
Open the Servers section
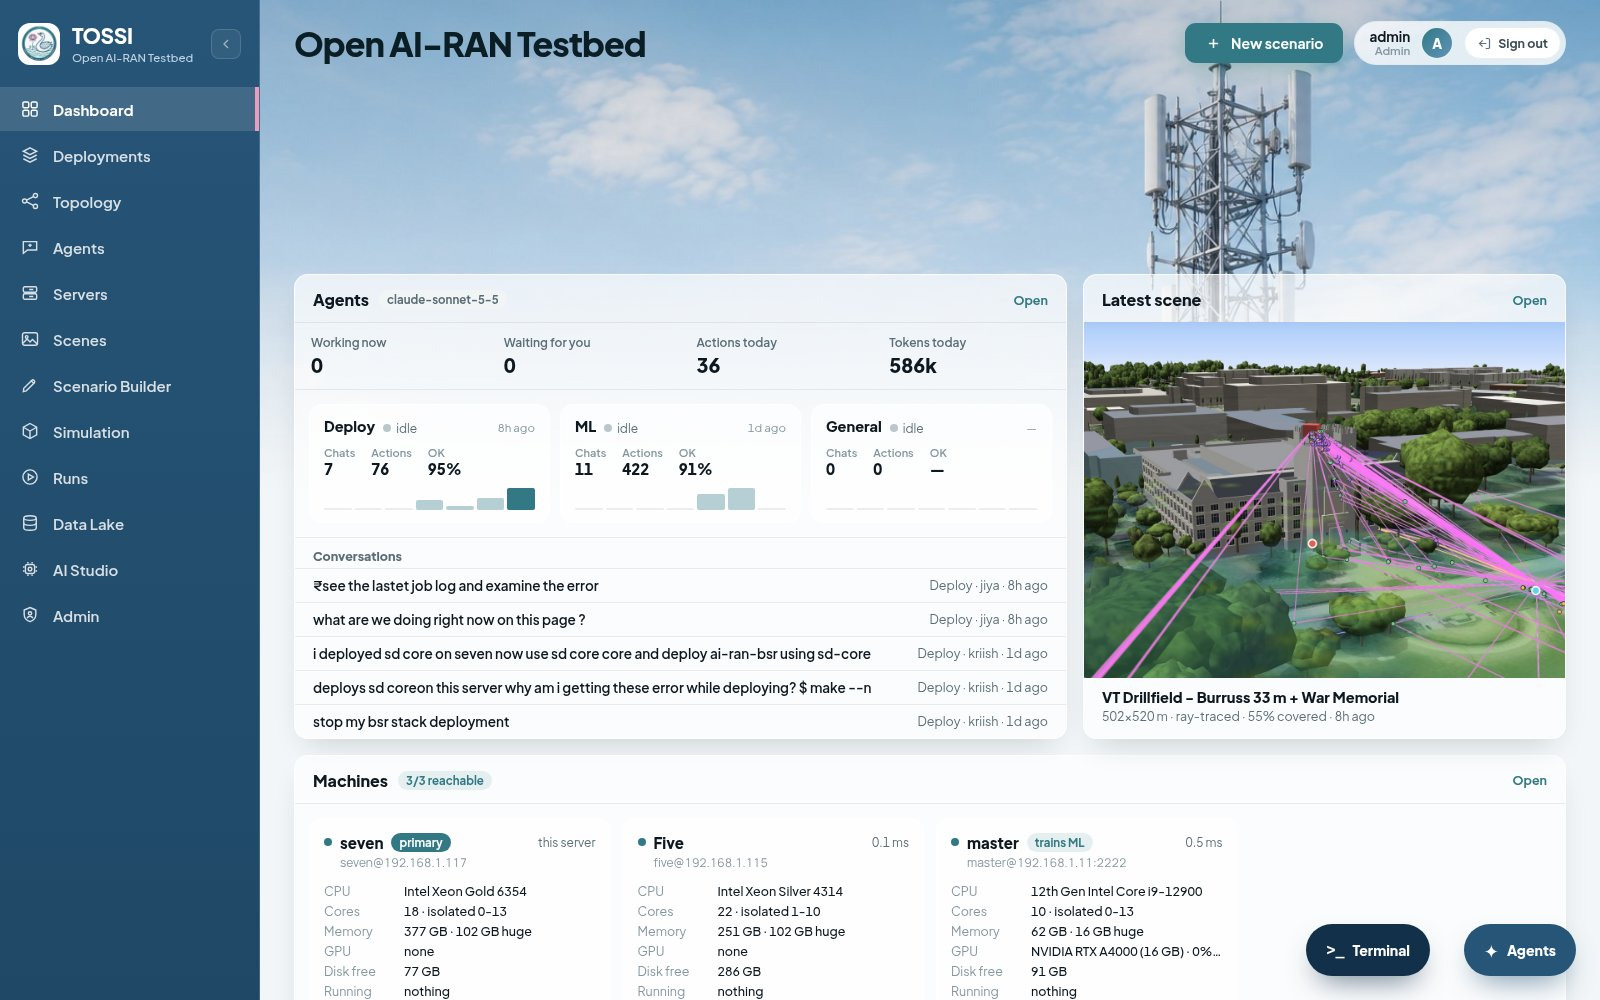pos(129,294)
